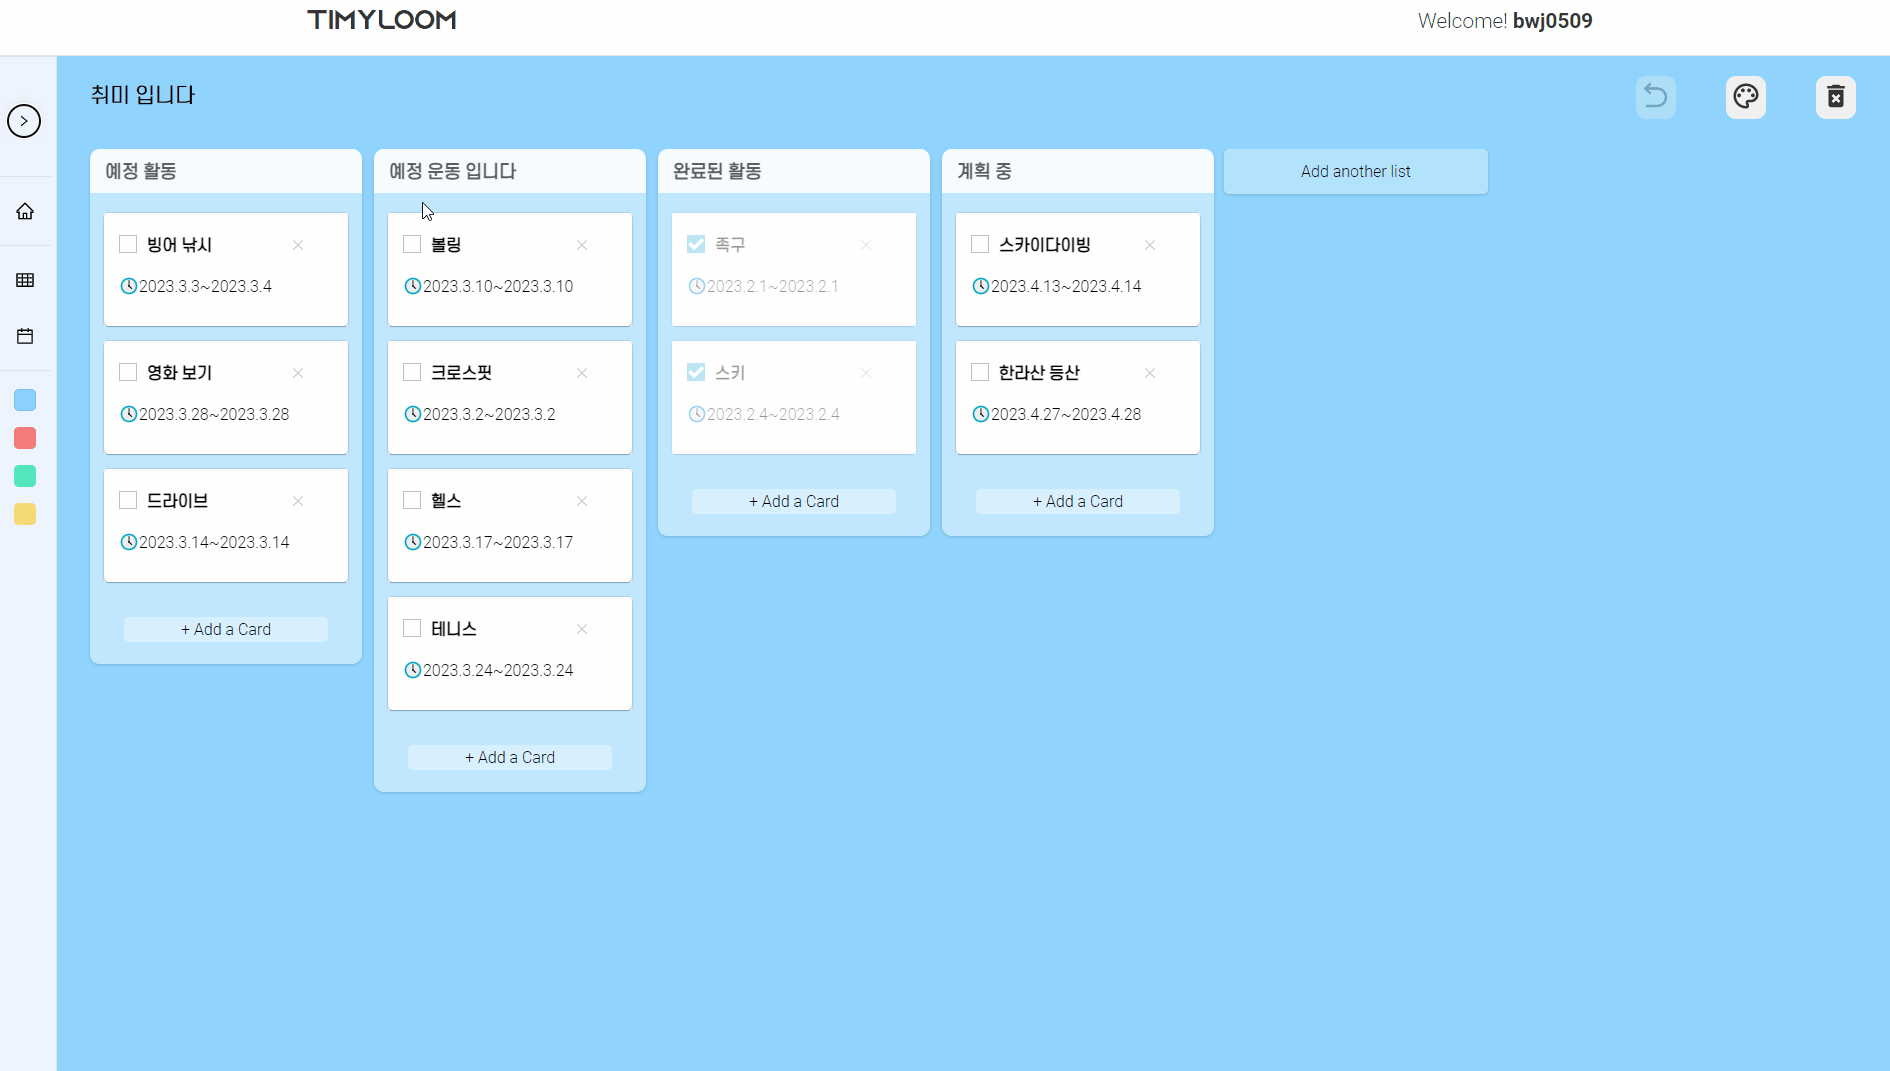The width and height of the screenshot is (1890, 1071).
Task: Select the red color swatch in sidebar
Action: (x=24, y=438)
